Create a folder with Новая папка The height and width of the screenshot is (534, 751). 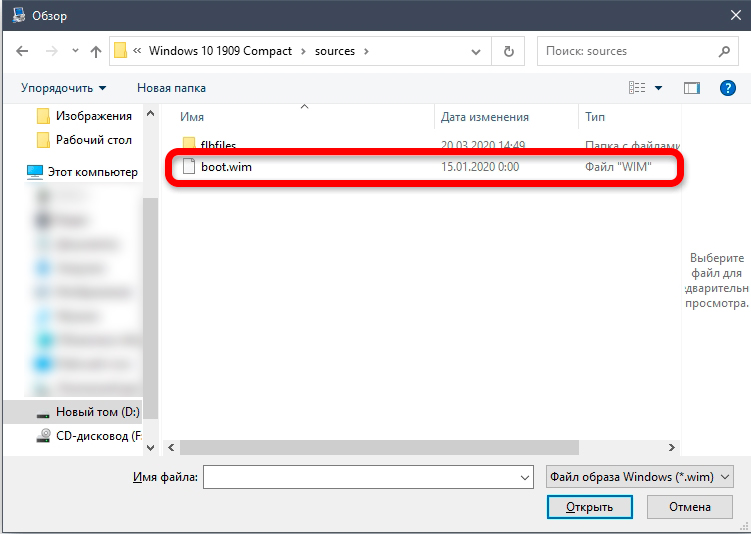(171, 88)
